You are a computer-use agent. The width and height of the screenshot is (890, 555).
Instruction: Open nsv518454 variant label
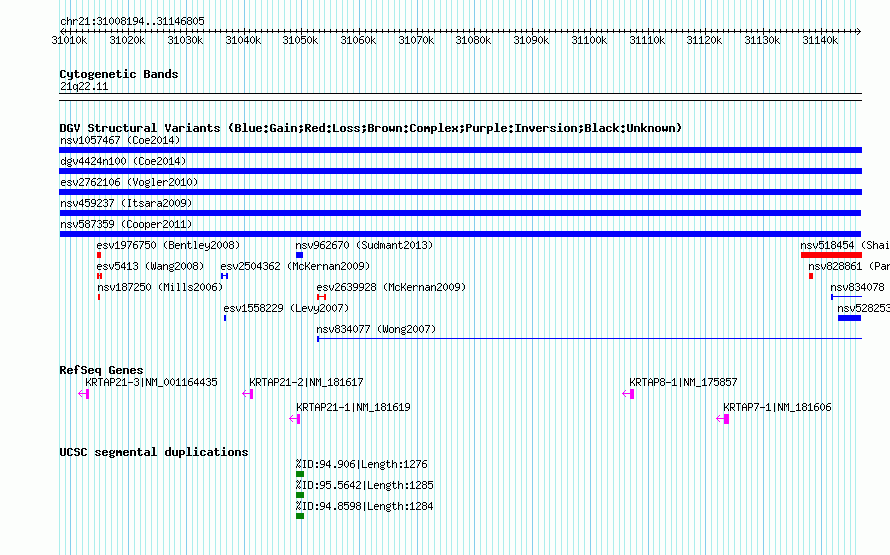click(845, 245)
